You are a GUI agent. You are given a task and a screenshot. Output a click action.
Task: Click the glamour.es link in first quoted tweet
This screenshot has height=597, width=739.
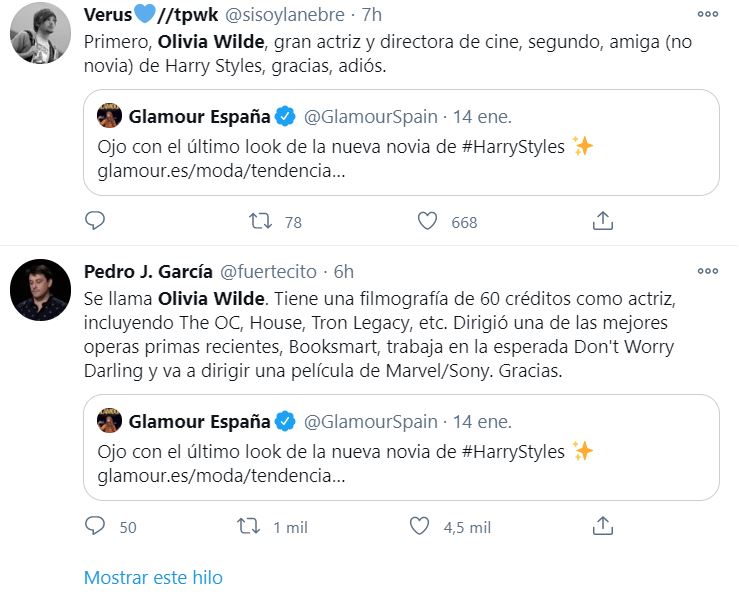click(222, 171)
